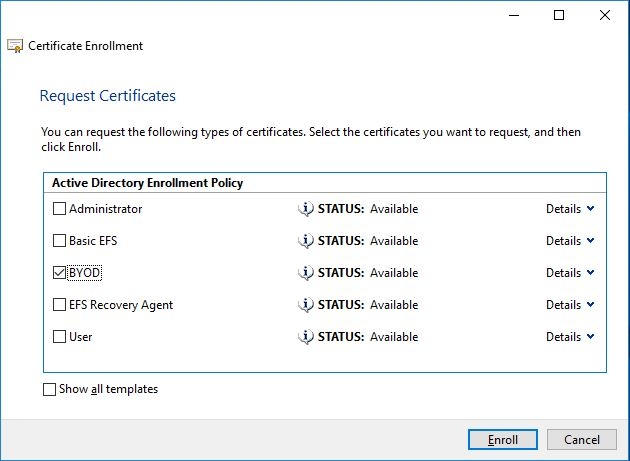Click the User template status info icon

click(x=306, y=337)
